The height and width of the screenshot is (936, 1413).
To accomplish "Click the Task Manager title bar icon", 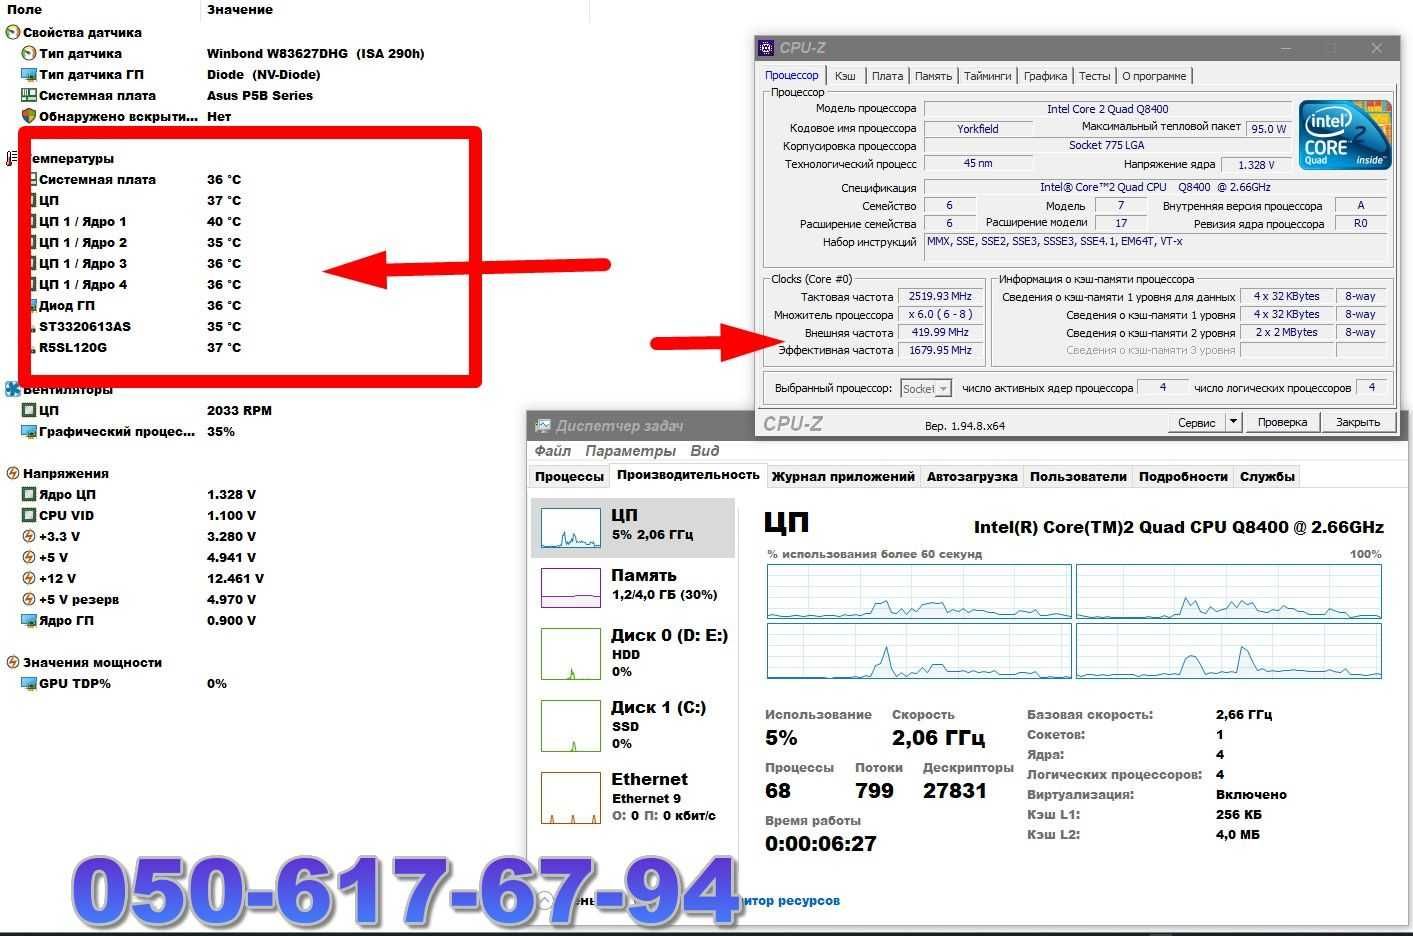I will pyautogui.click(x=543, y=426).
